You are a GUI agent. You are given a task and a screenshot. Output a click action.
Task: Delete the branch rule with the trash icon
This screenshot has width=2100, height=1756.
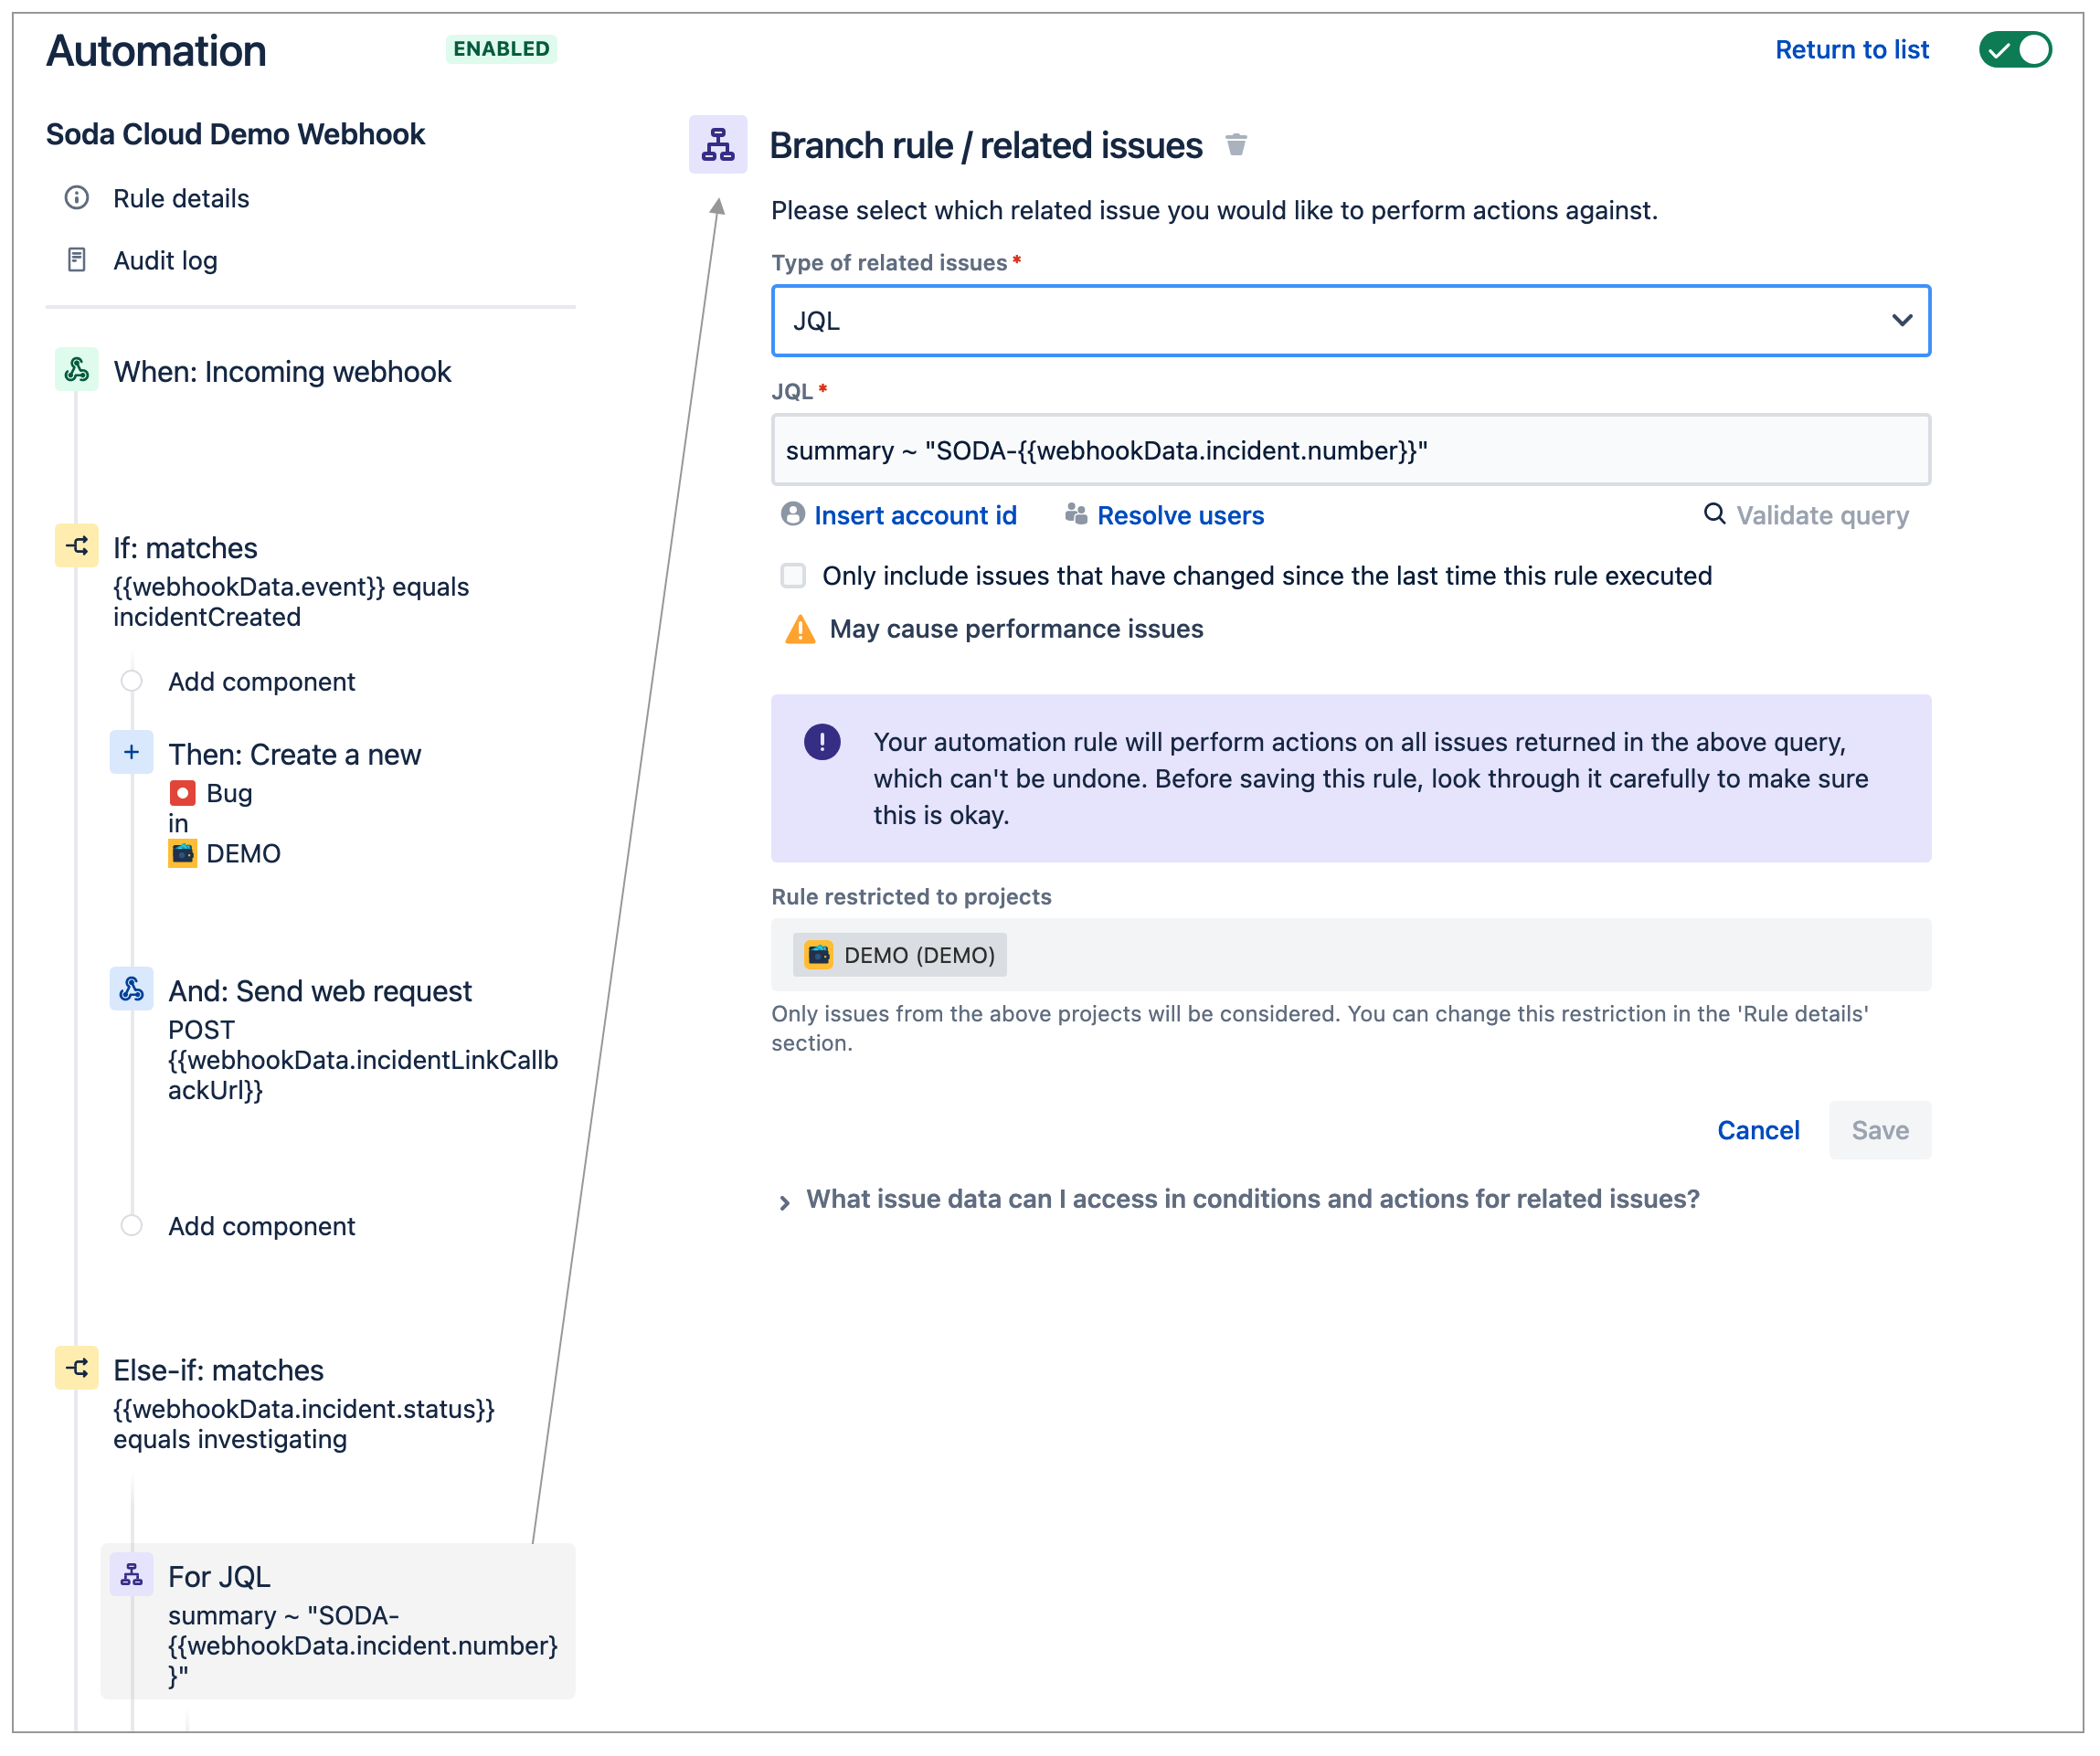[1236, 145]
